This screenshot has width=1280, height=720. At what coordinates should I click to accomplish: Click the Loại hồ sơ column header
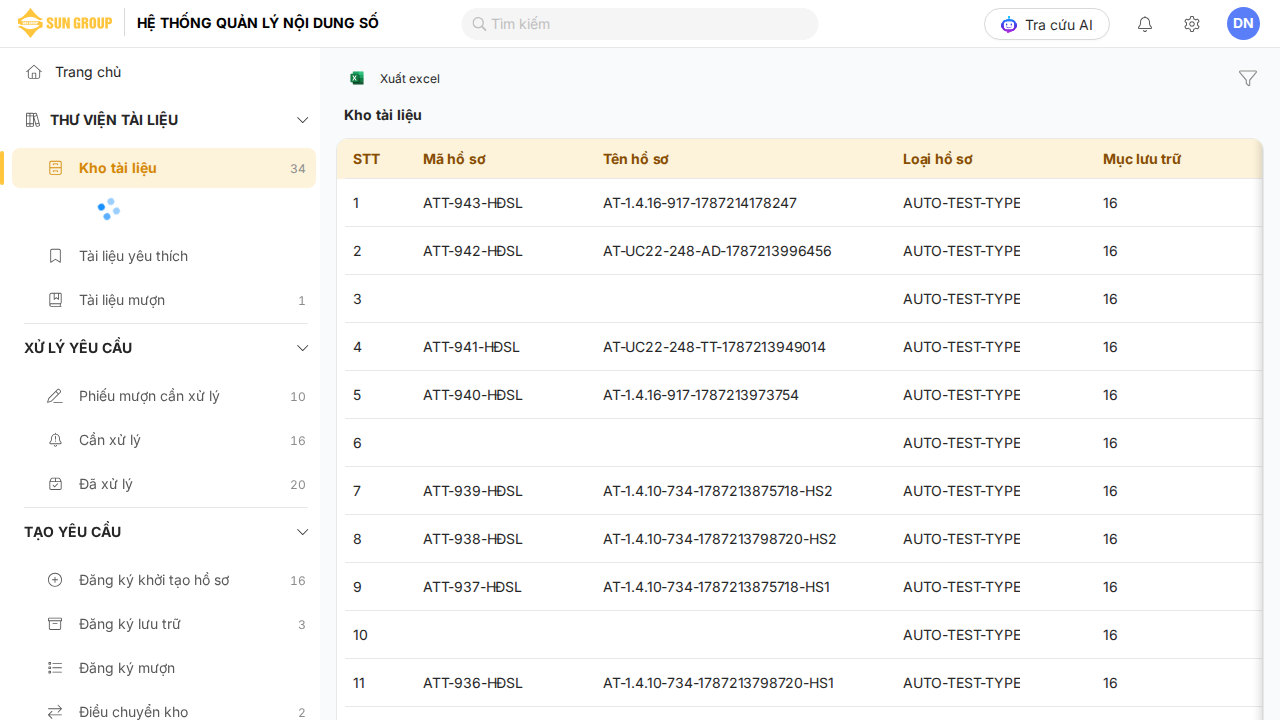tap(938, 159)
